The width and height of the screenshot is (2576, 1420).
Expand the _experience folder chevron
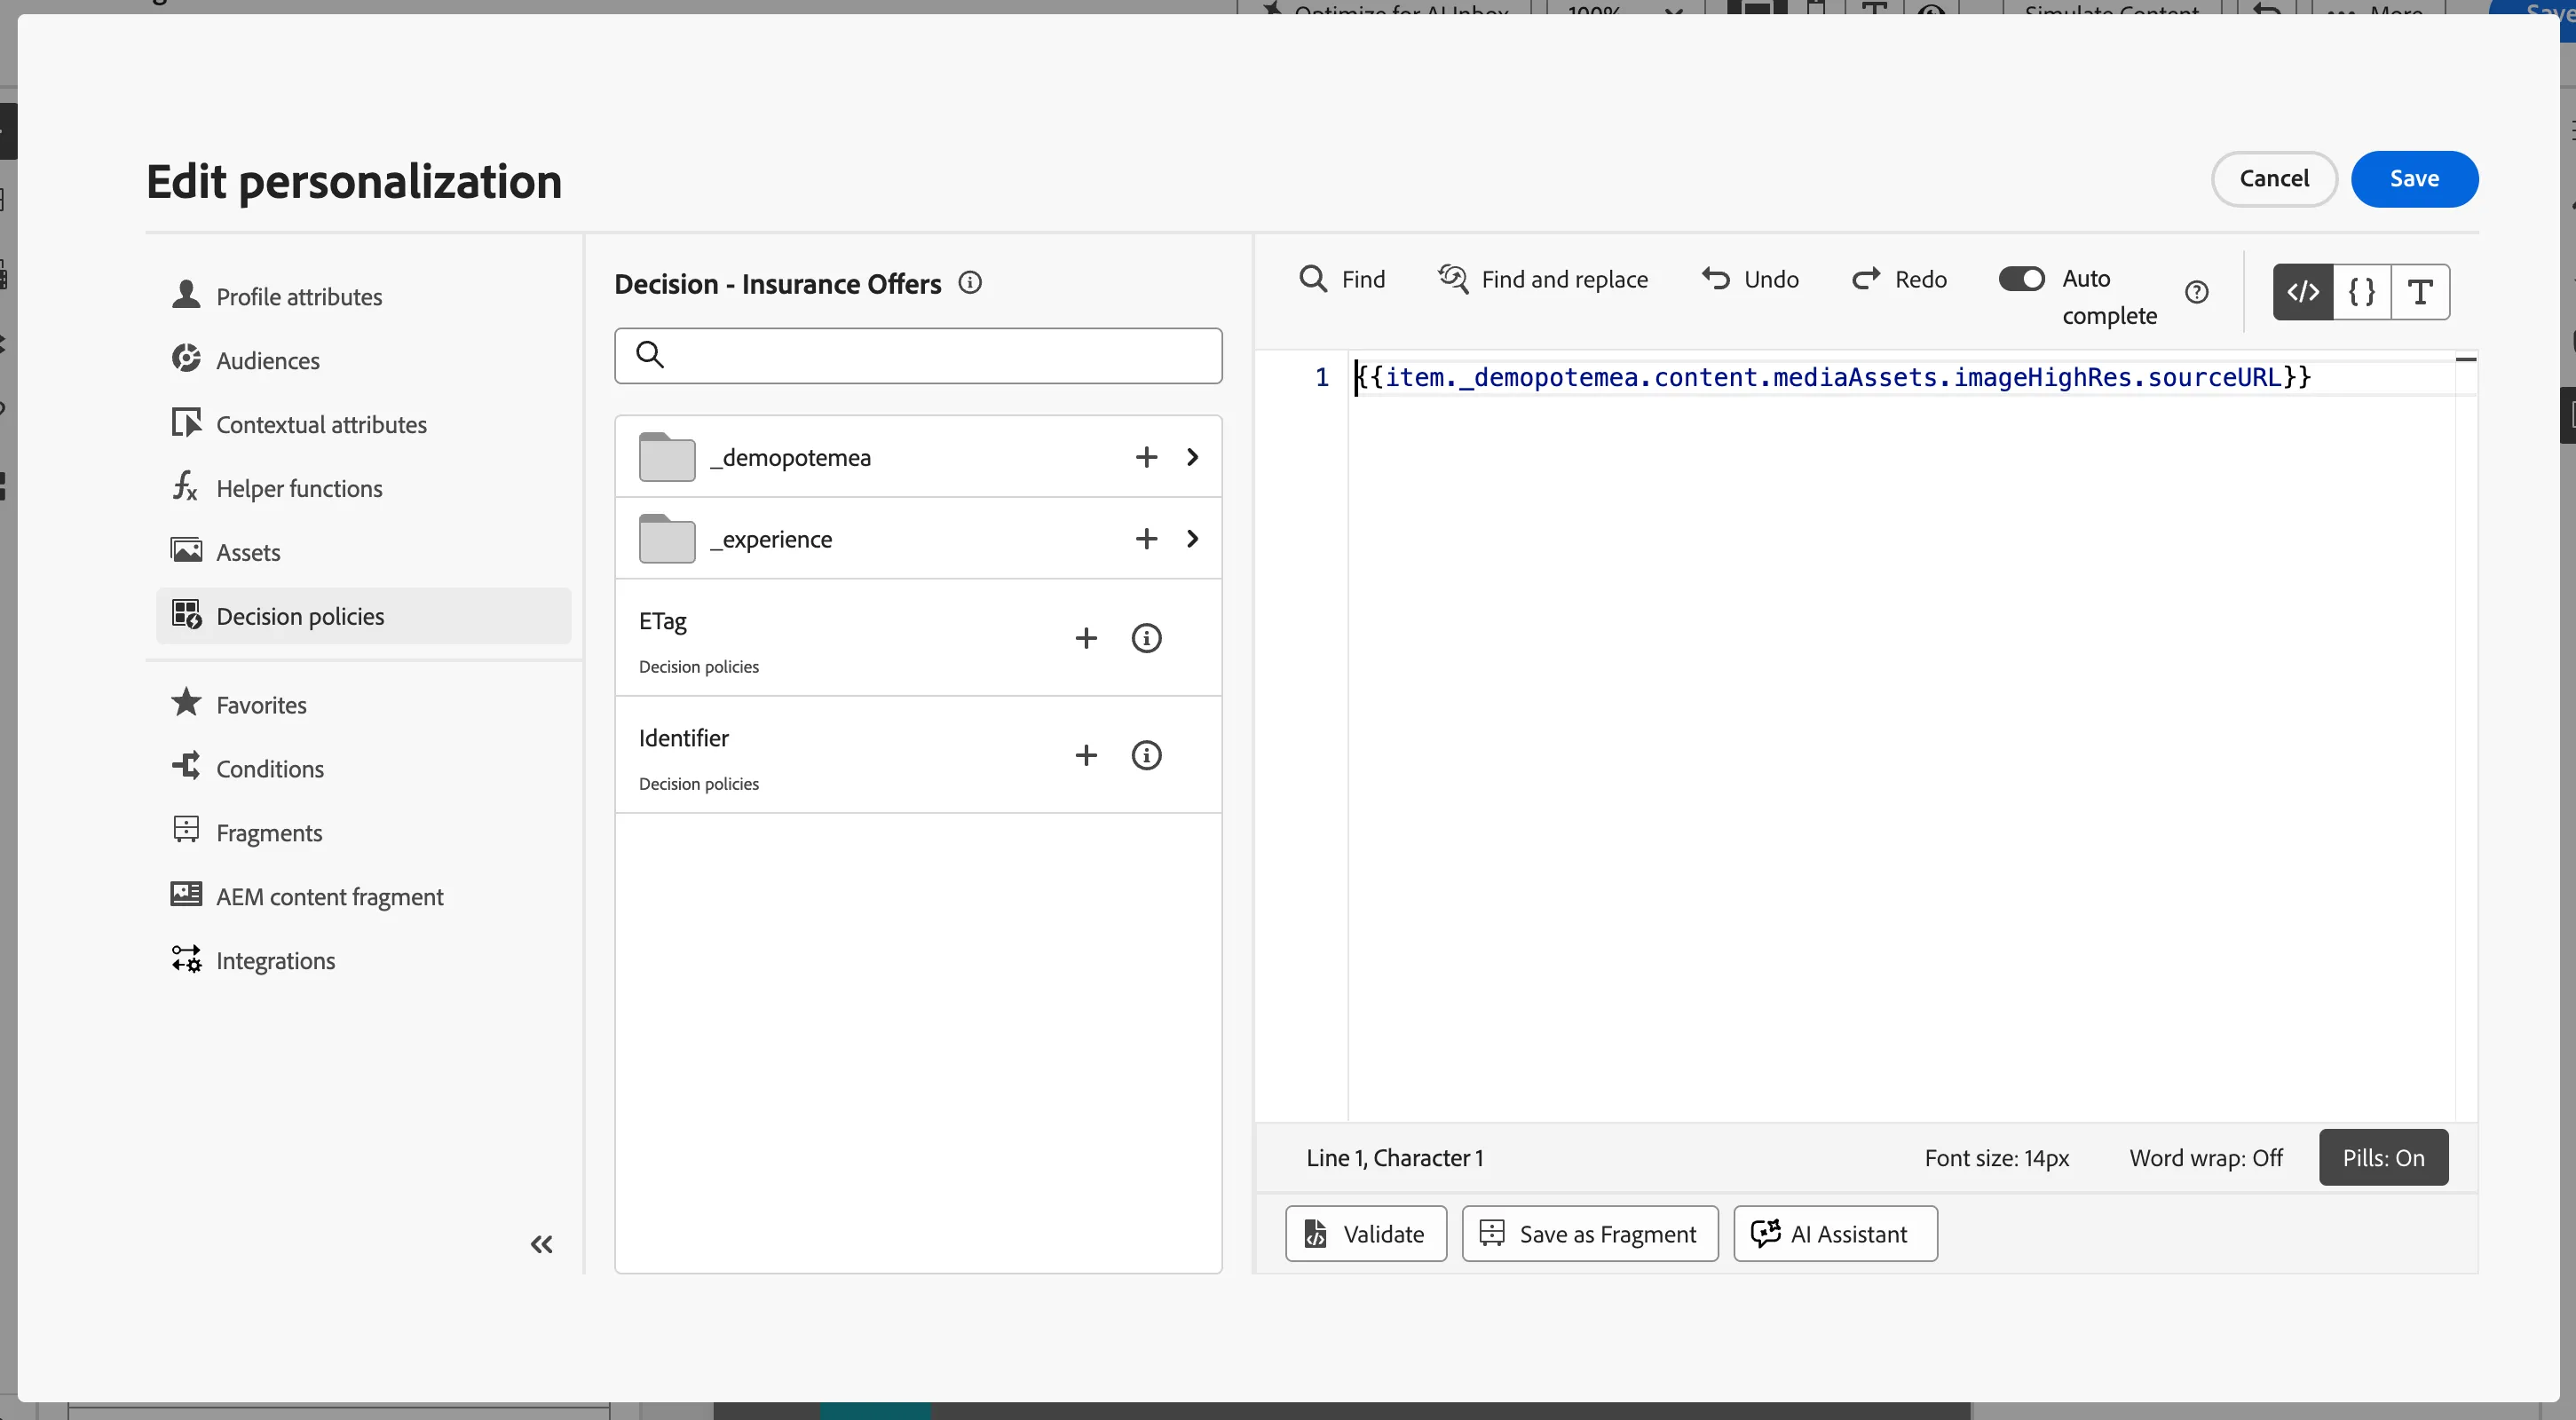click(x=1192, y=539)
